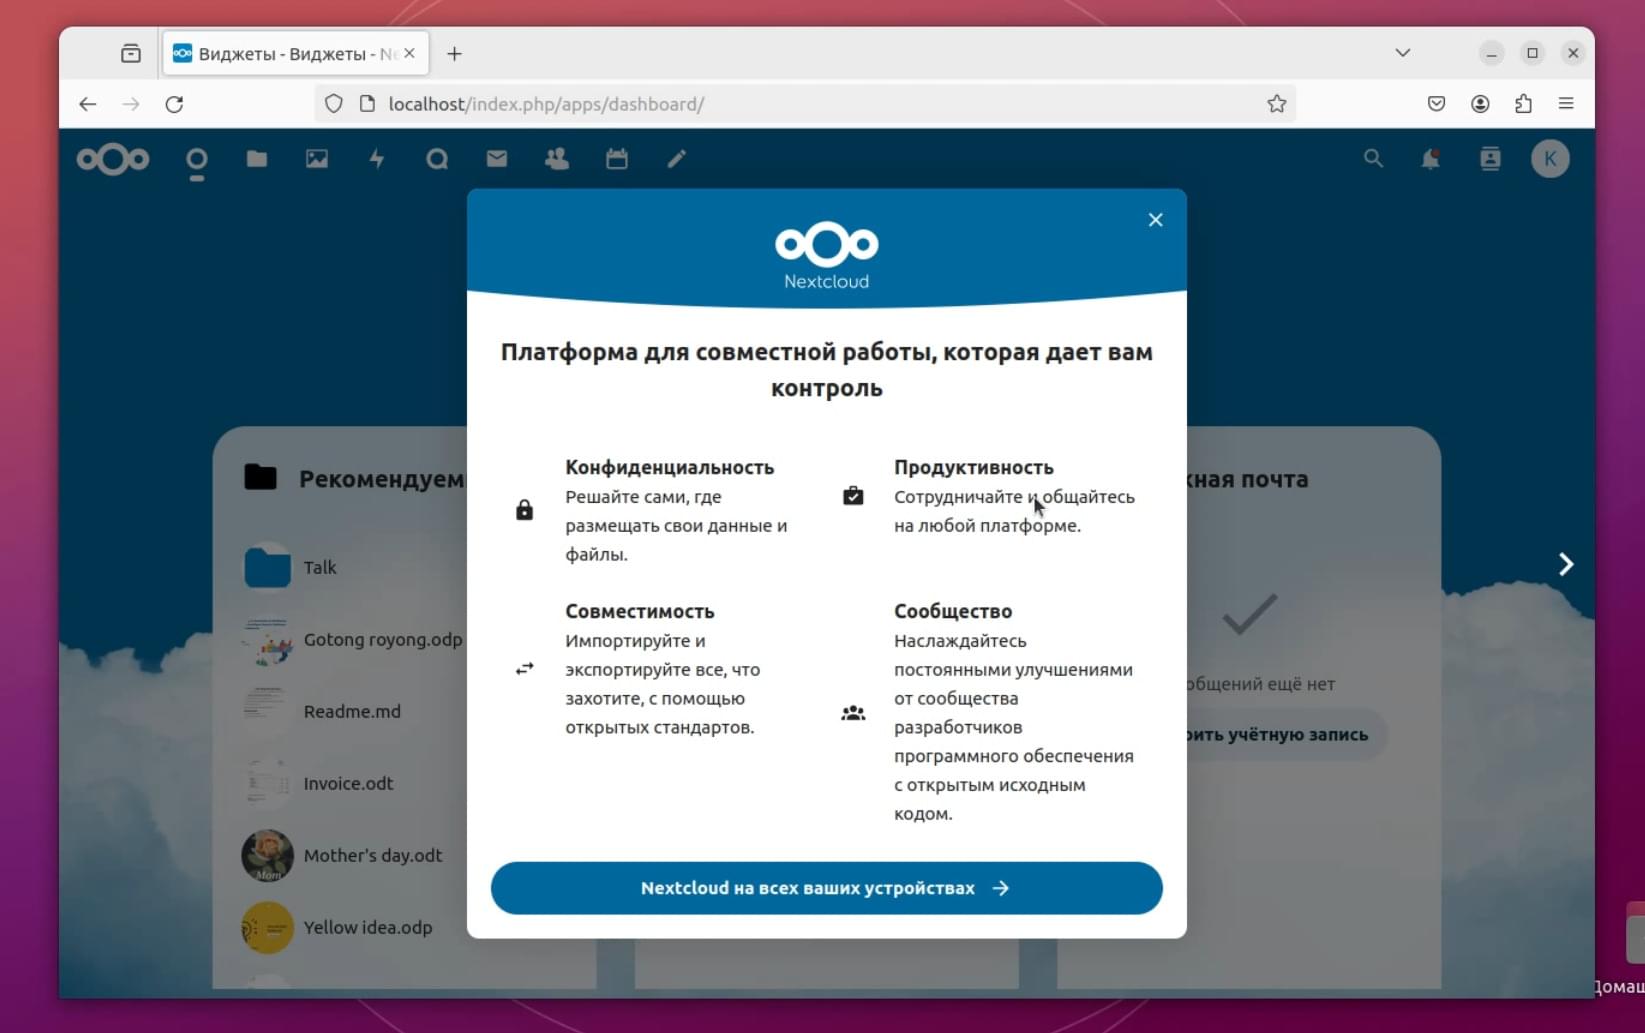Go to next slide with right chevron
The width and height of the screenshot is (1645, 1033).
[1566, 564]
